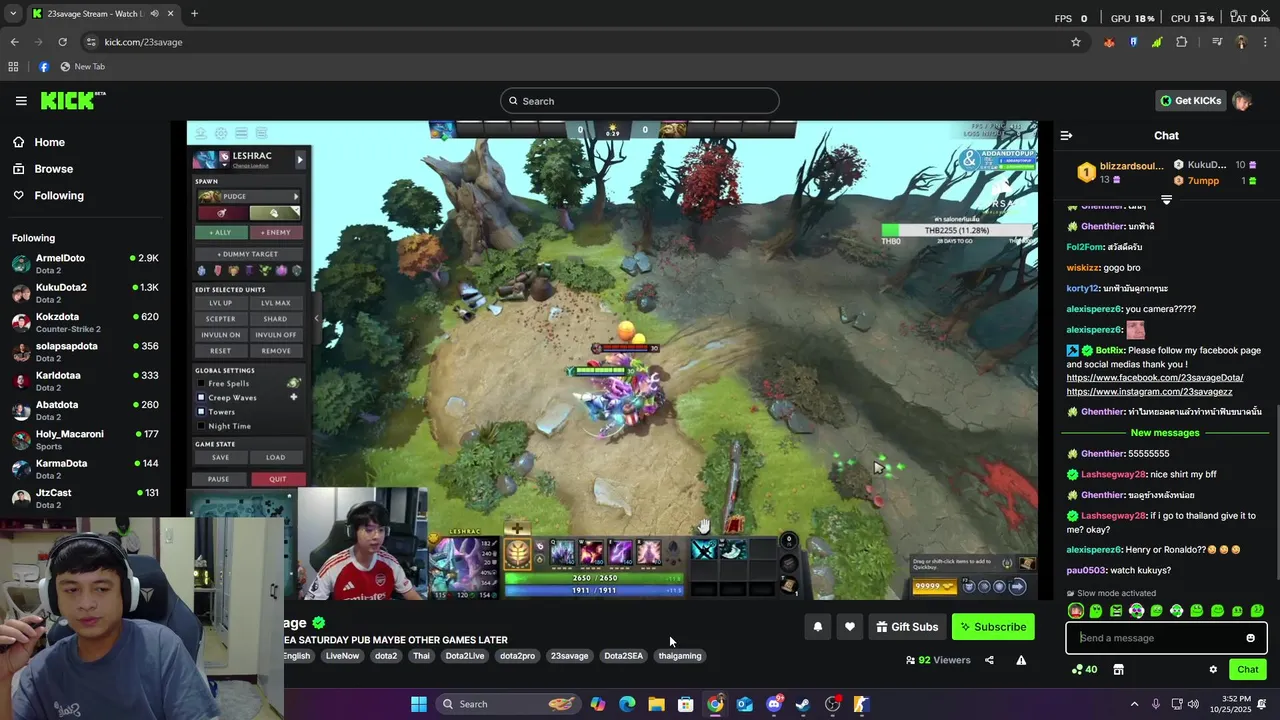The width and height of the screenshot is (1280, 720).
Task: Open File Explorer in taskbar
Action: [656, 704]
